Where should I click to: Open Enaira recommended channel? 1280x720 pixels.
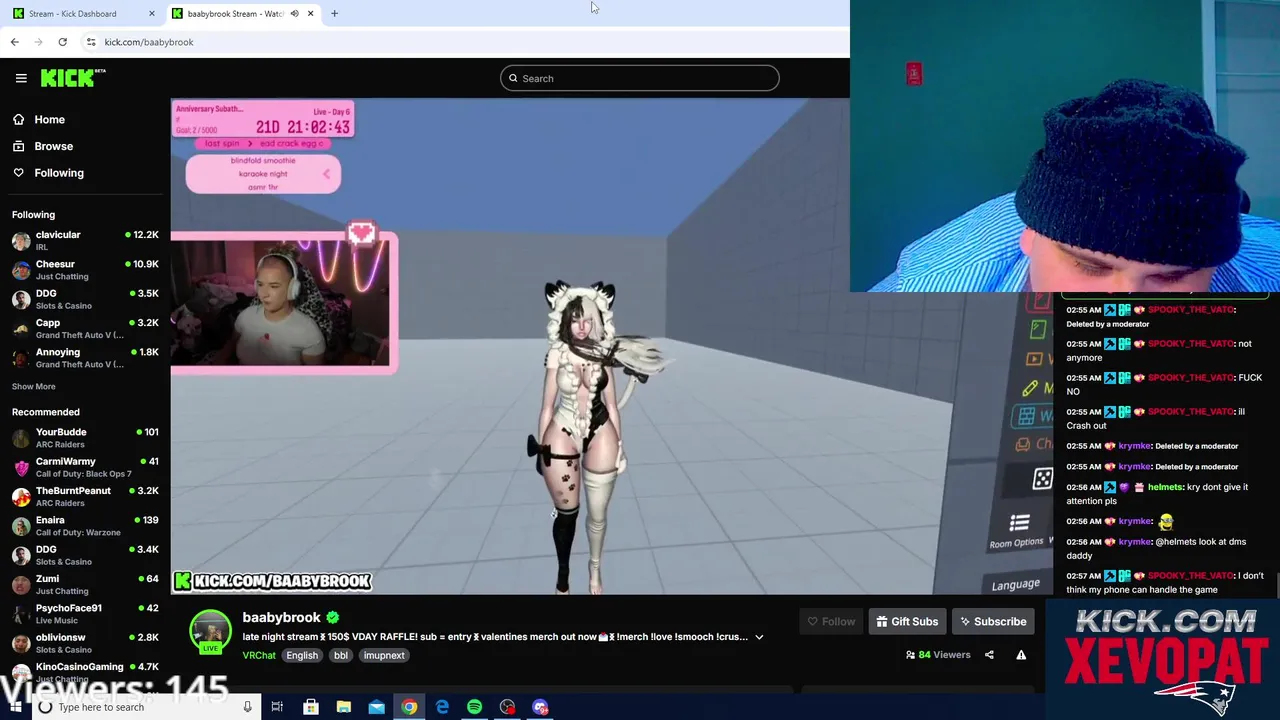(85, 526)
